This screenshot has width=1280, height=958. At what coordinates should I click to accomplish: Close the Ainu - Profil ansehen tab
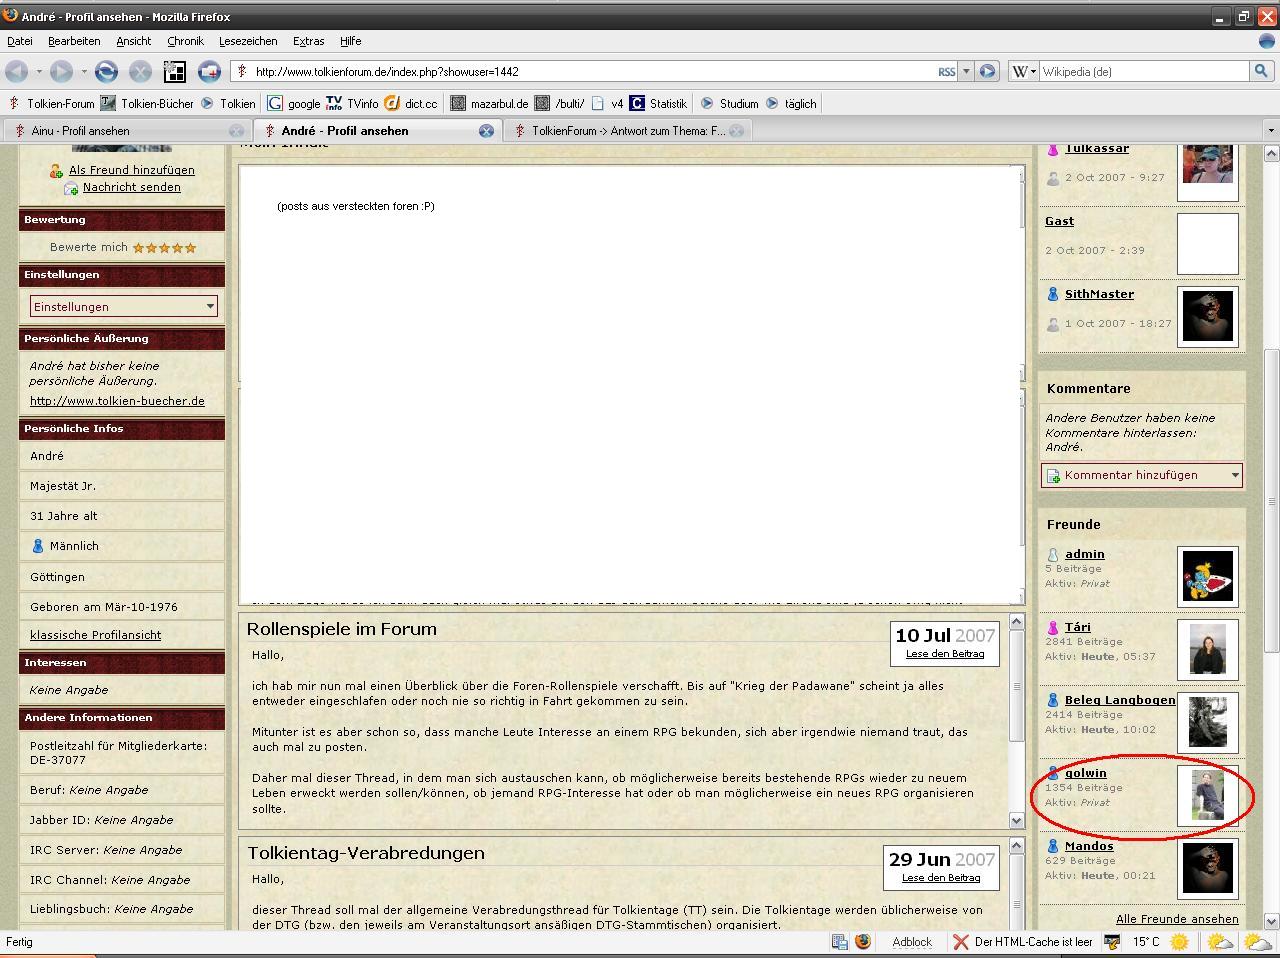(x=236, y=131)
